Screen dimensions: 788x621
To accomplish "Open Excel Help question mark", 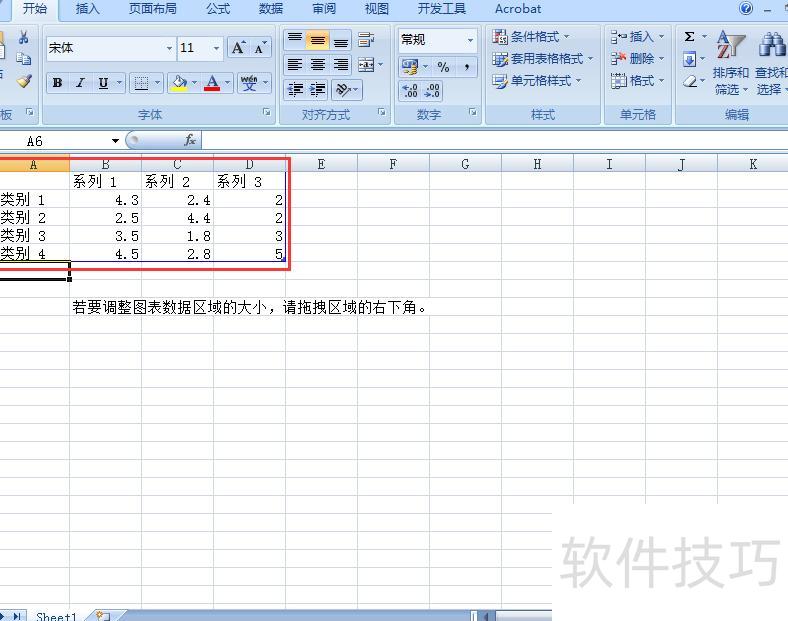I will (746, 8).
